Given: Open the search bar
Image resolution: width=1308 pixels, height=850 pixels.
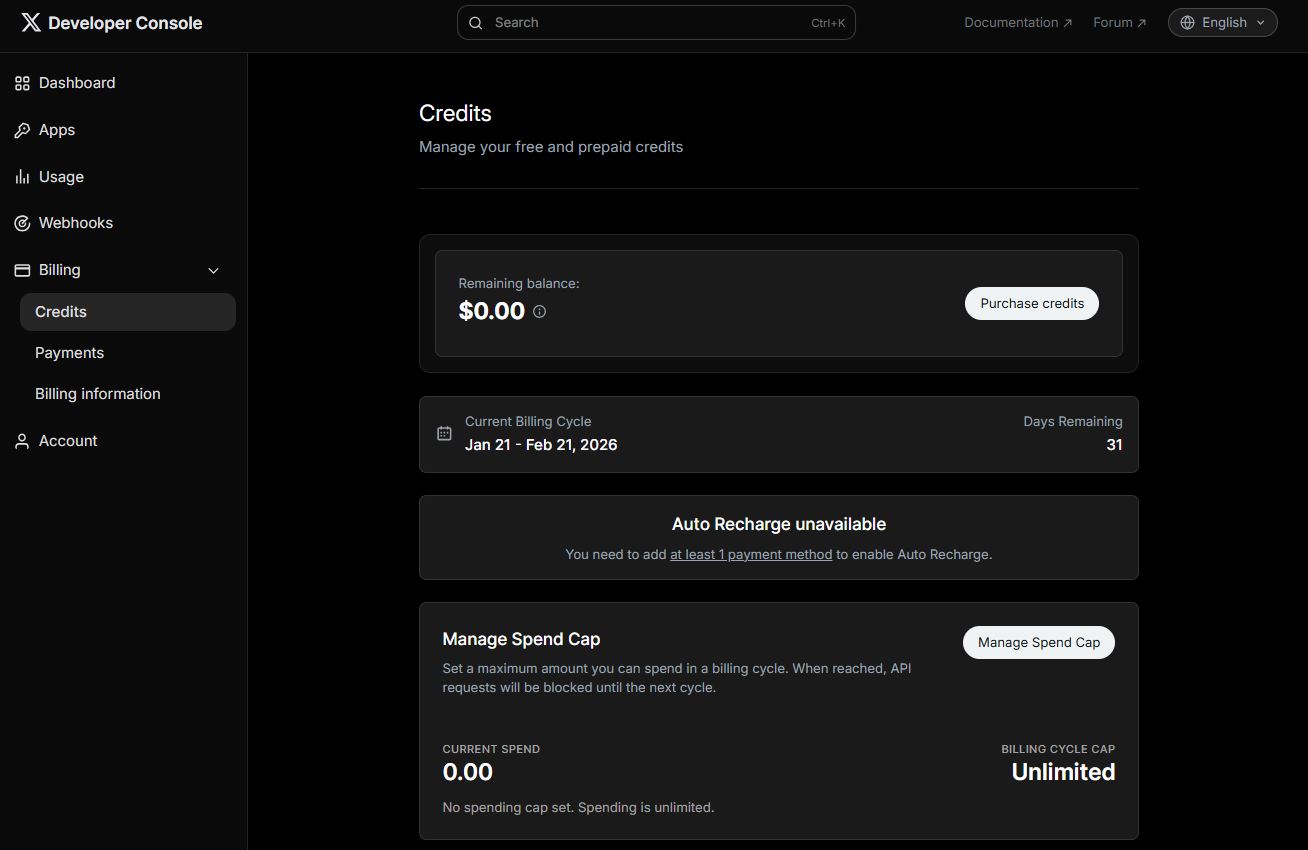Looking at the screenshot, I should 655,22.
